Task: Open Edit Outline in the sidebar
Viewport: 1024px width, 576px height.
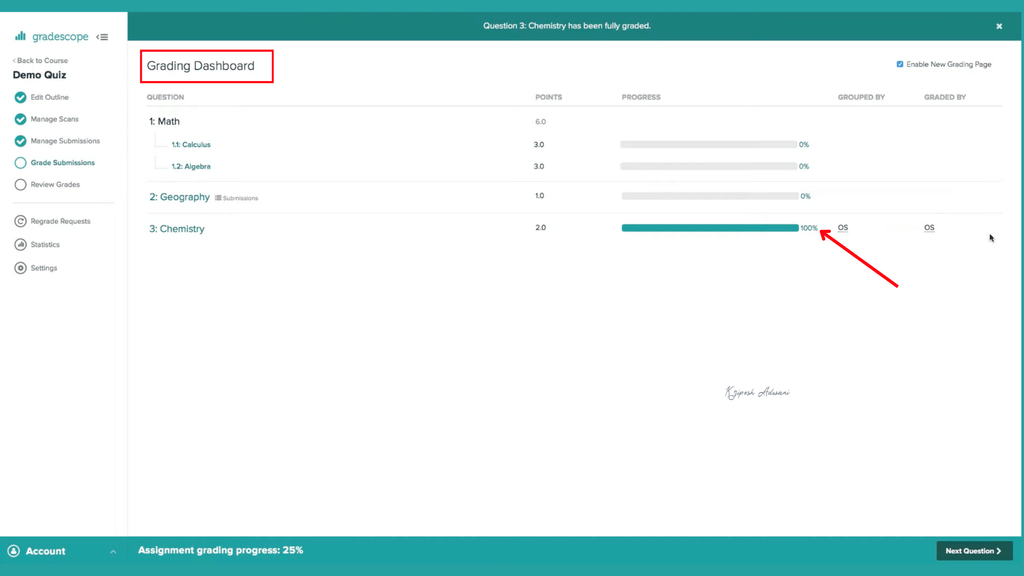Action: point(50,97)
